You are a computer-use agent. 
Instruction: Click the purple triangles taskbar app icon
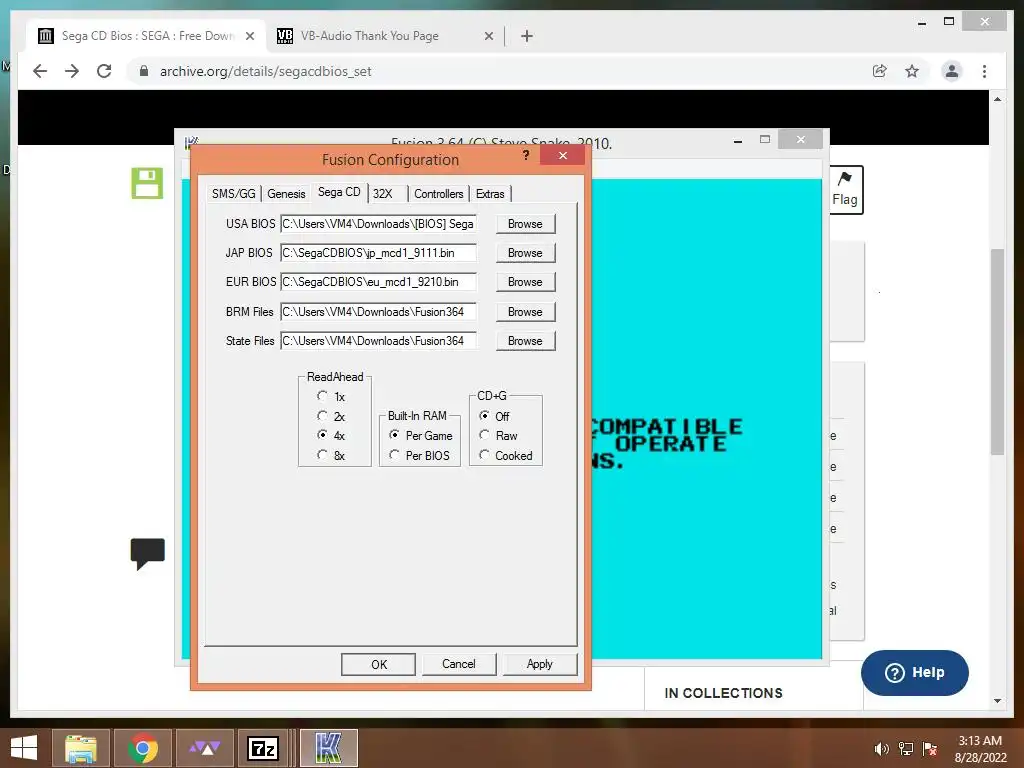click(205, 748)
